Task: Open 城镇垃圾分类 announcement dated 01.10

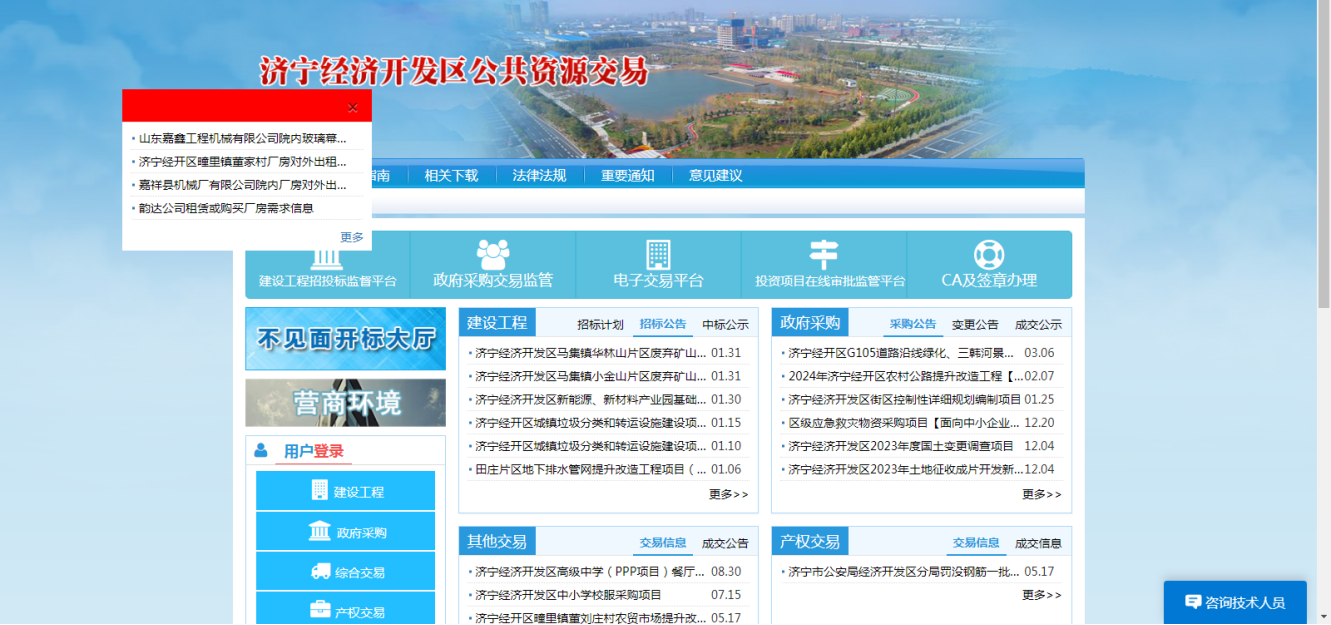Action: point(591,446)
